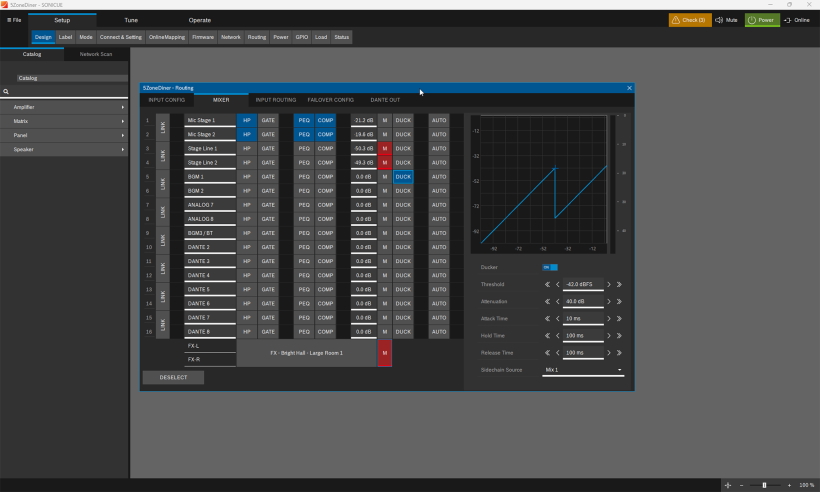The image size is (820, 492).
Task: Click the Firmware toolbar button
Action: (x=203, y=37)
